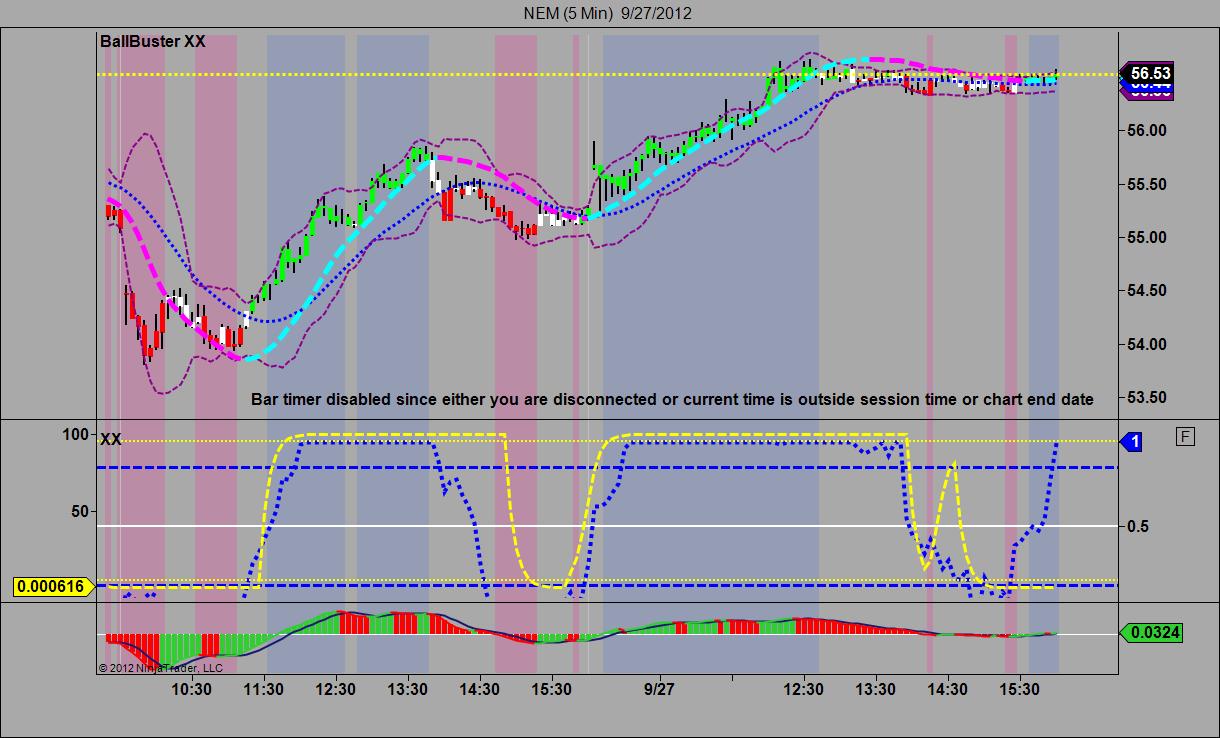Click the 55.50 price axis label
This screenshot has width=1220, height=738.
1148,184
